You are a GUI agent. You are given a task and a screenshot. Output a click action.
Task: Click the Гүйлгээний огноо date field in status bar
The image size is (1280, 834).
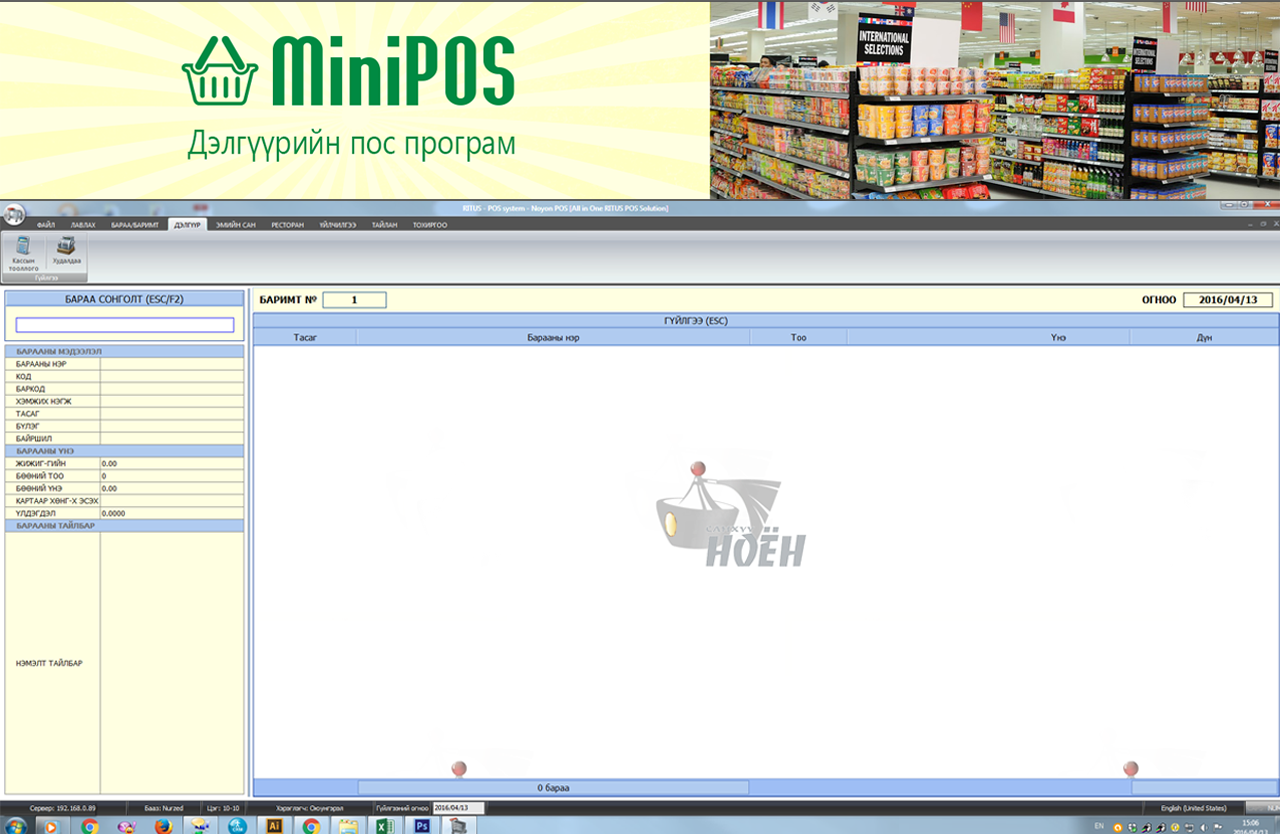(x=458, y=808)
